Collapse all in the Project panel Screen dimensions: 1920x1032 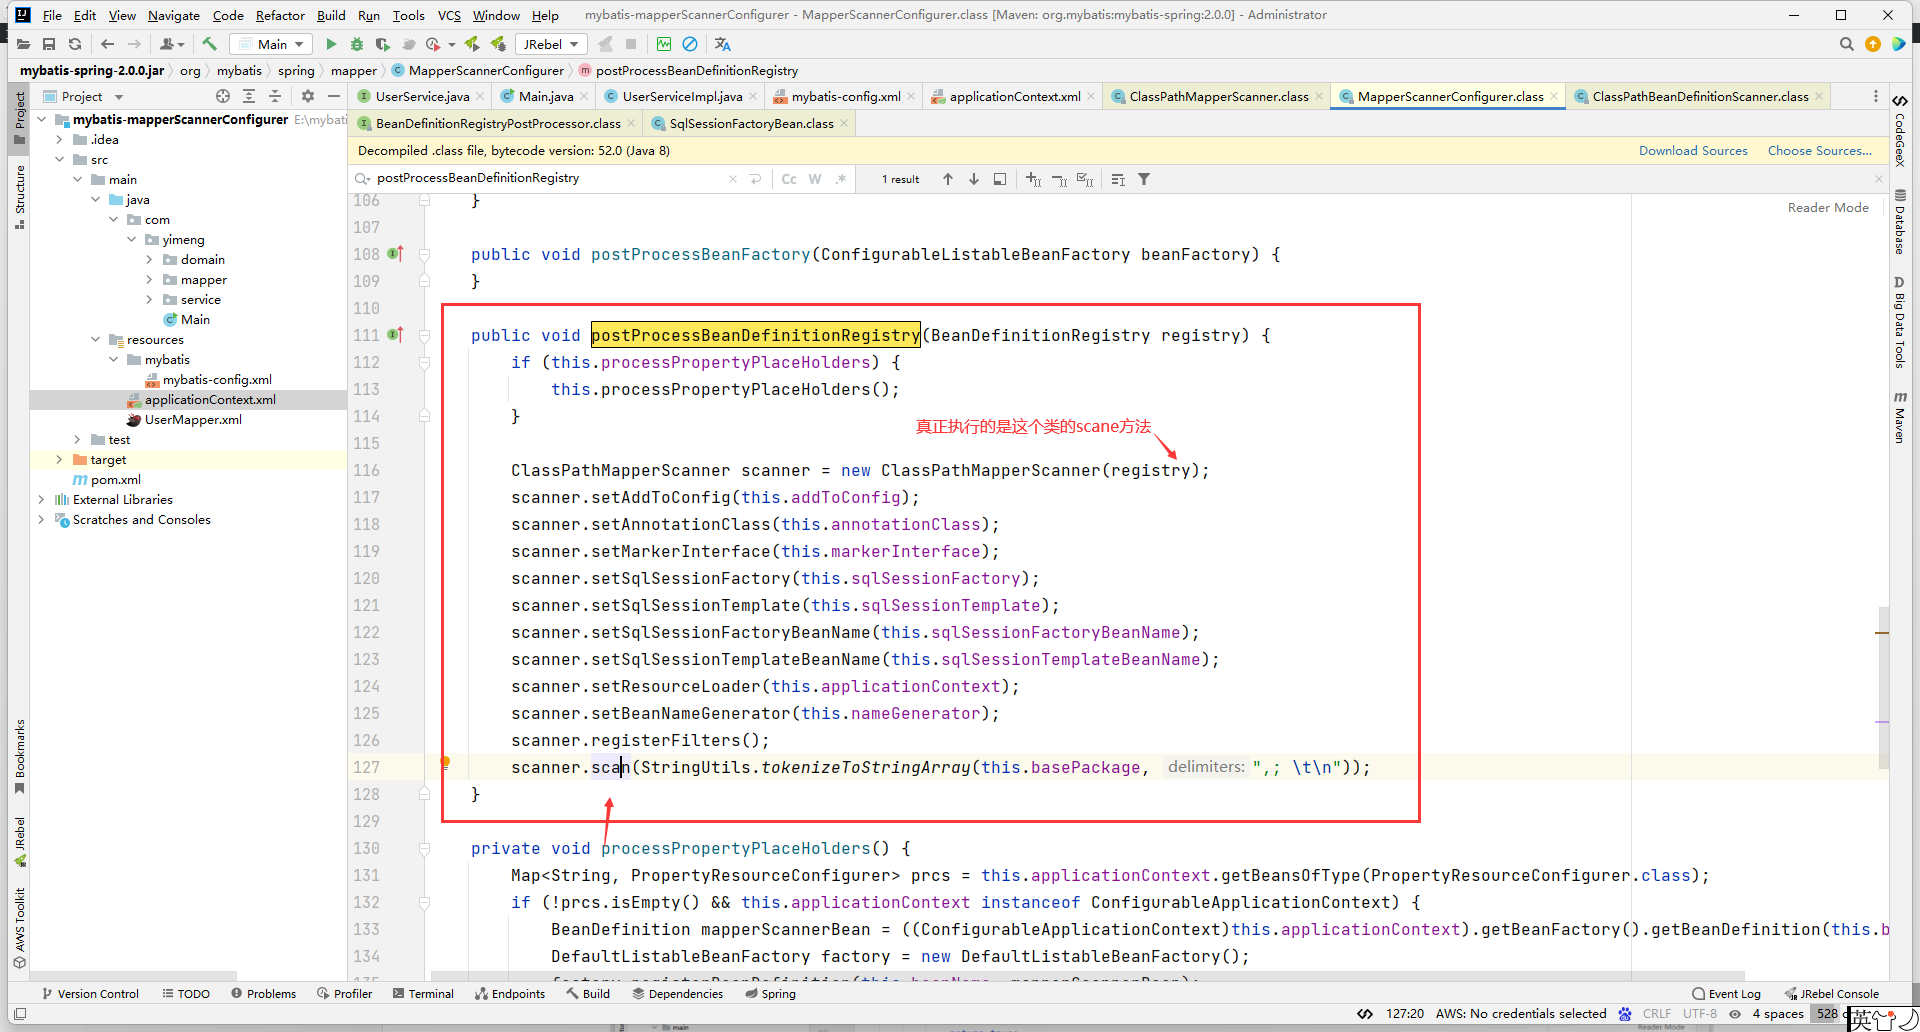(x=275, y=96)
